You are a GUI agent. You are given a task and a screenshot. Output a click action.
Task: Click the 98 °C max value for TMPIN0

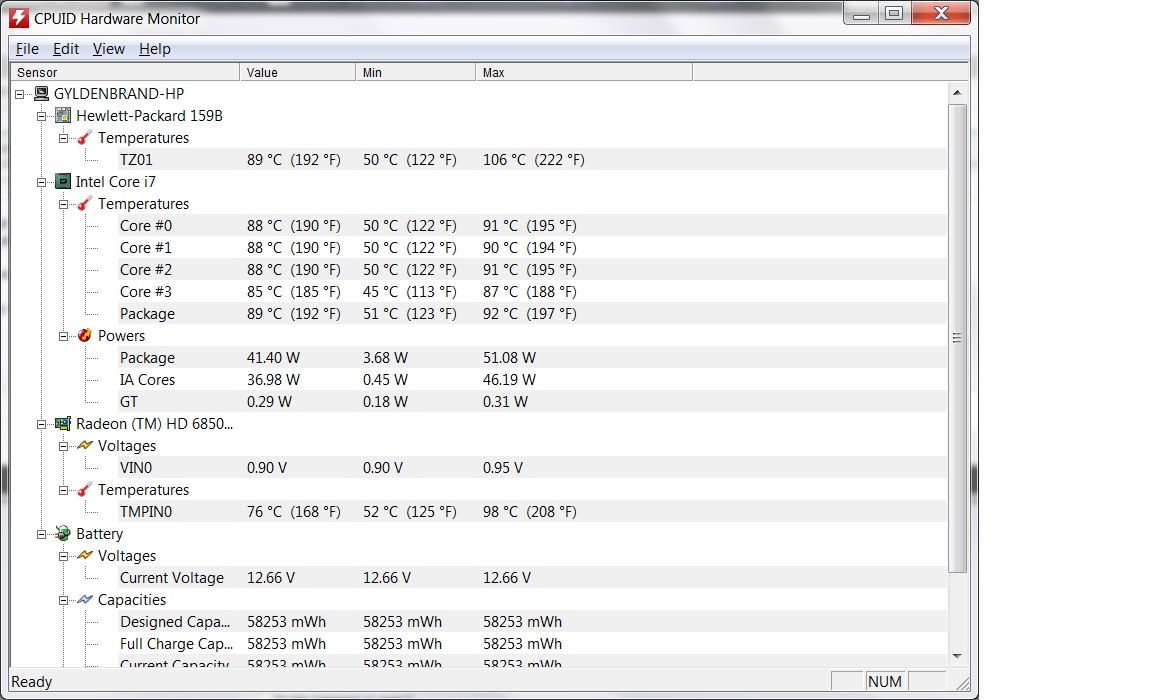pos(530,512)
